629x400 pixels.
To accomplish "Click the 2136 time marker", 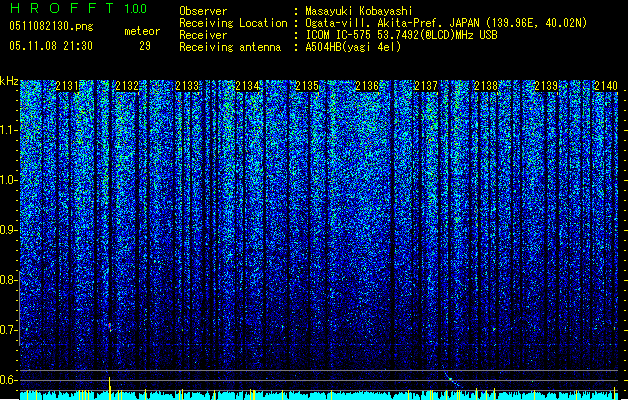I will point(367,86).
